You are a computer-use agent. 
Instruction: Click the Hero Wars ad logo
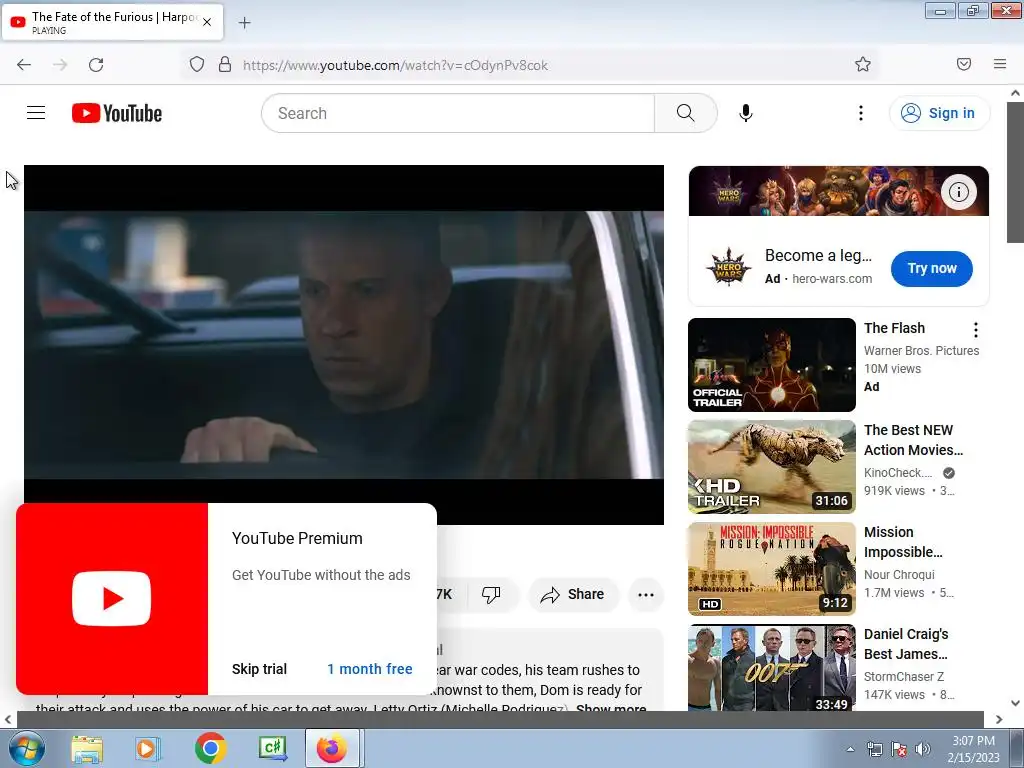pos(728,267)
